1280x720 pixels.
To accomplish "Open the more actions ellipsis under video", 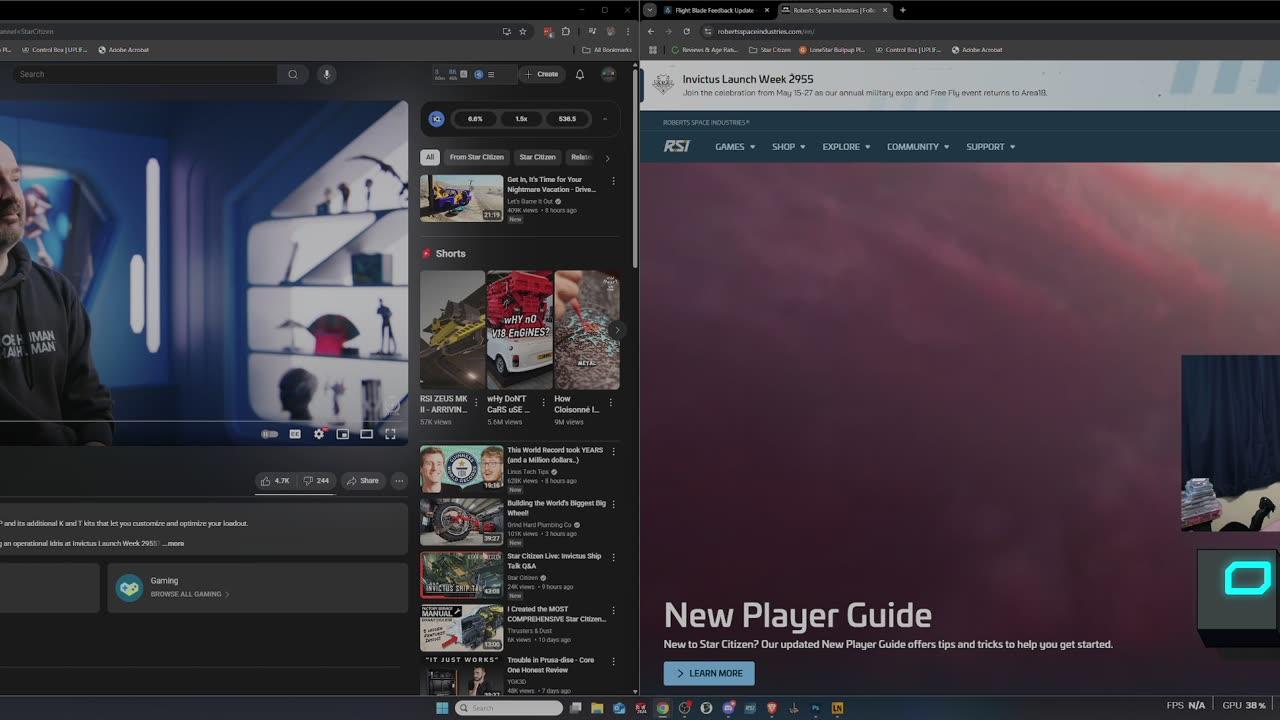I will coord(399,481).
